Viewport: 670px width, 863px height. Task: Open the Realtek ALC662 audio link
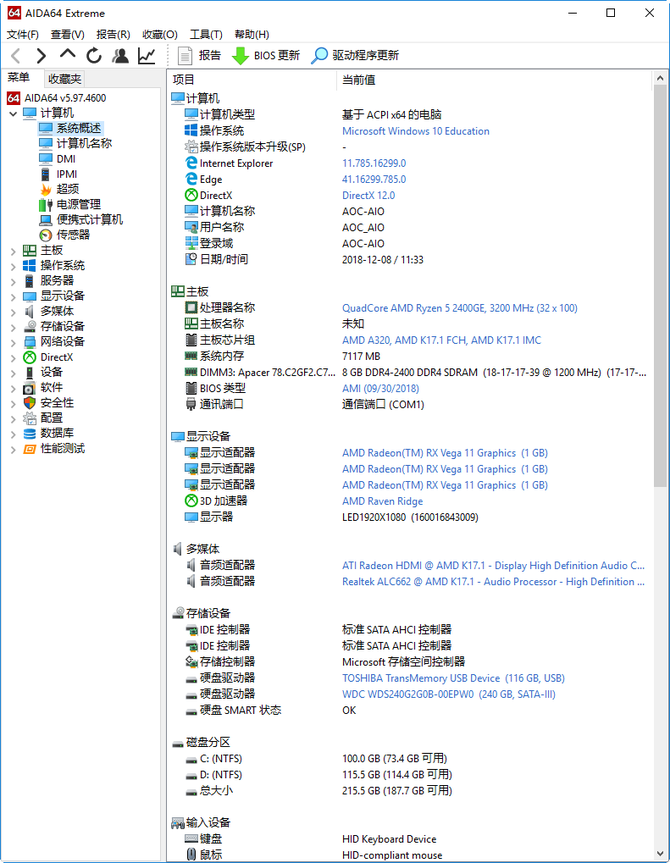point(493,582)
